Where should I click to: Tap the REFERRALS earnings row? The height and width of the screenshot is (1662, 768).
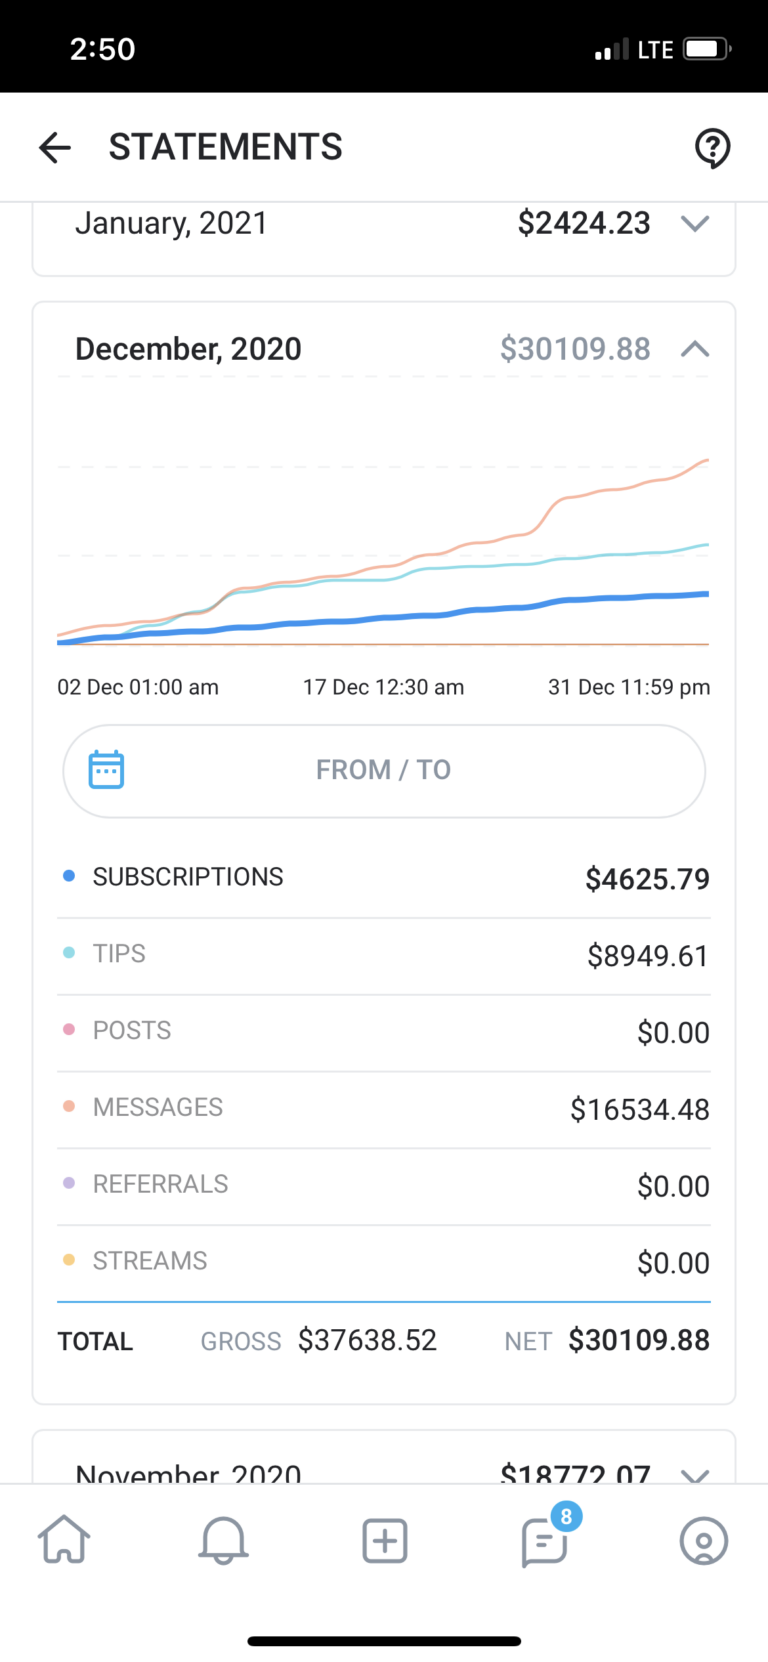tap(384, 1185)
